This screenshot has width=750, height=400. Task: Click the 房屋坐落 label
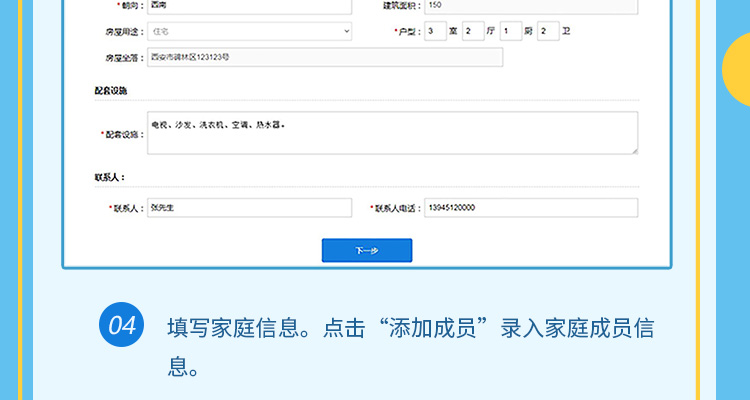pyautogui.click(x=124, y=58)
